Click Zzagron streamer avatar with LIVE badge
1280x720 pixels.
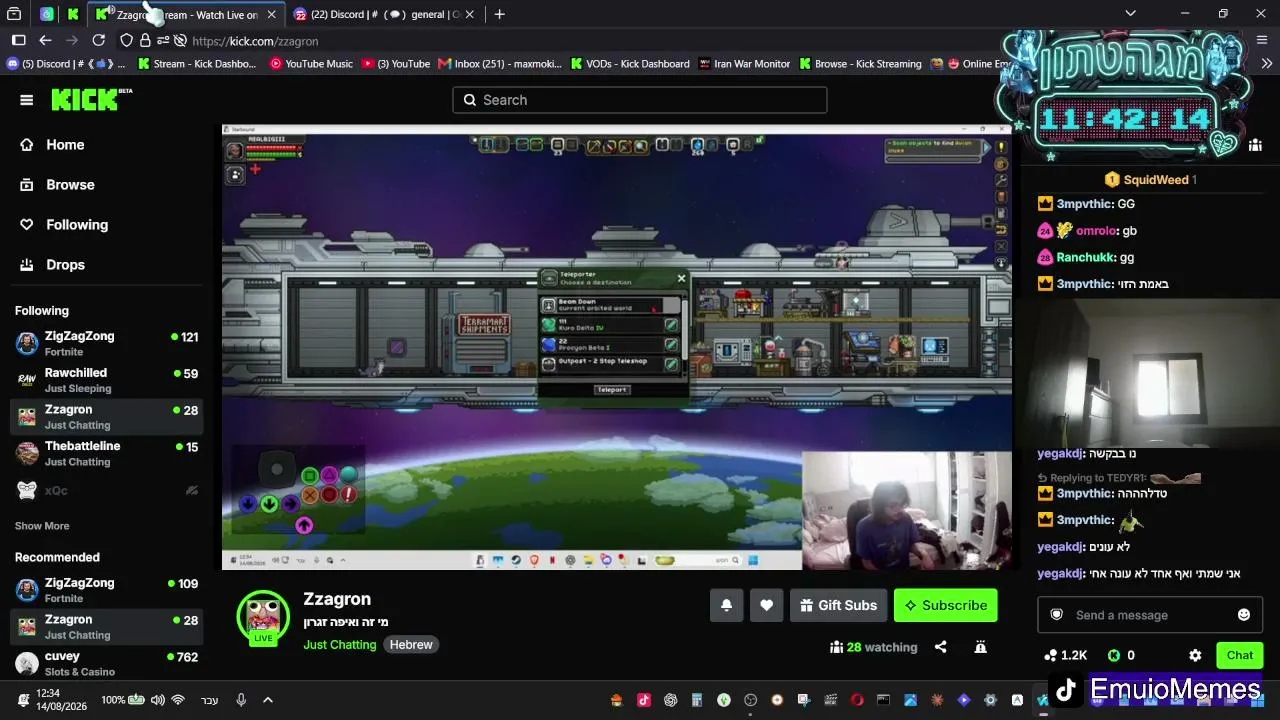pos(263,618)
